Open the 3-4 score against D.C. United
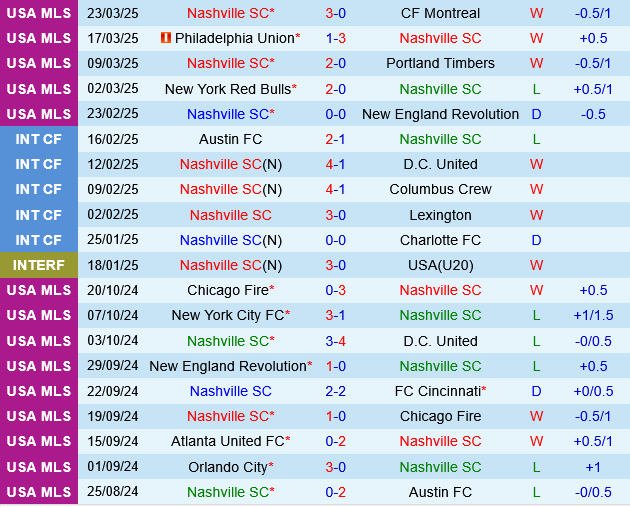The height and width of the screenshot is (507, 630). coord(335,341)
